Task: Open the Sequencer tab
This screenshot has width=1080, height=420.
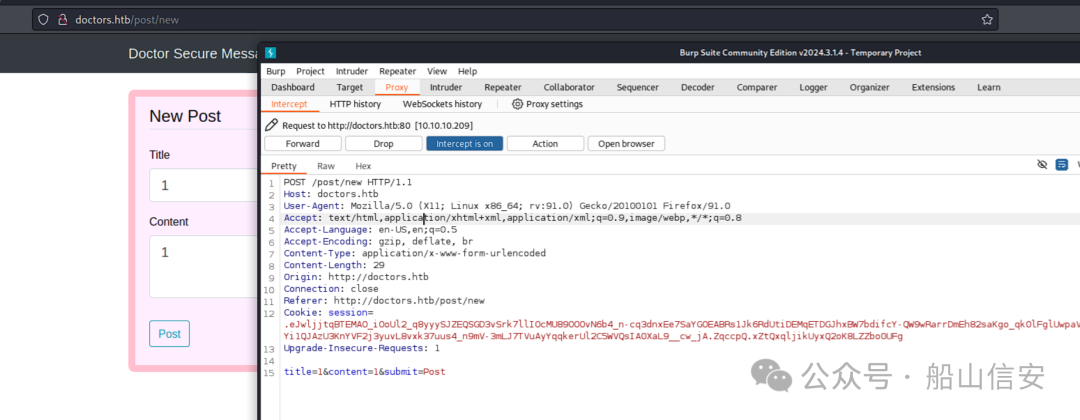Action: point(638,87)
